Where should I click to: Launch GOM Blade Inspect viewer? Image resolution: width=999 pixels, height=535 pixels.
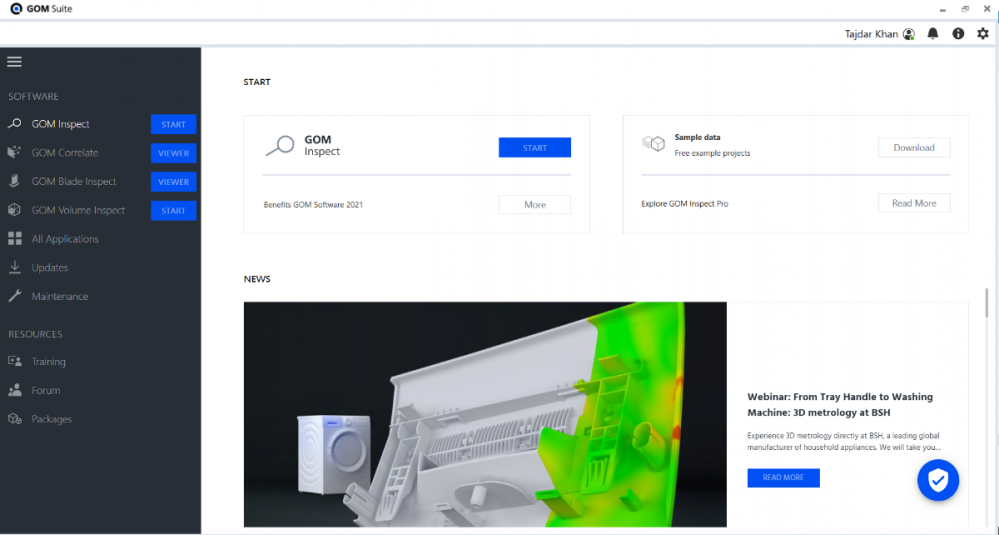click(173, 182)
